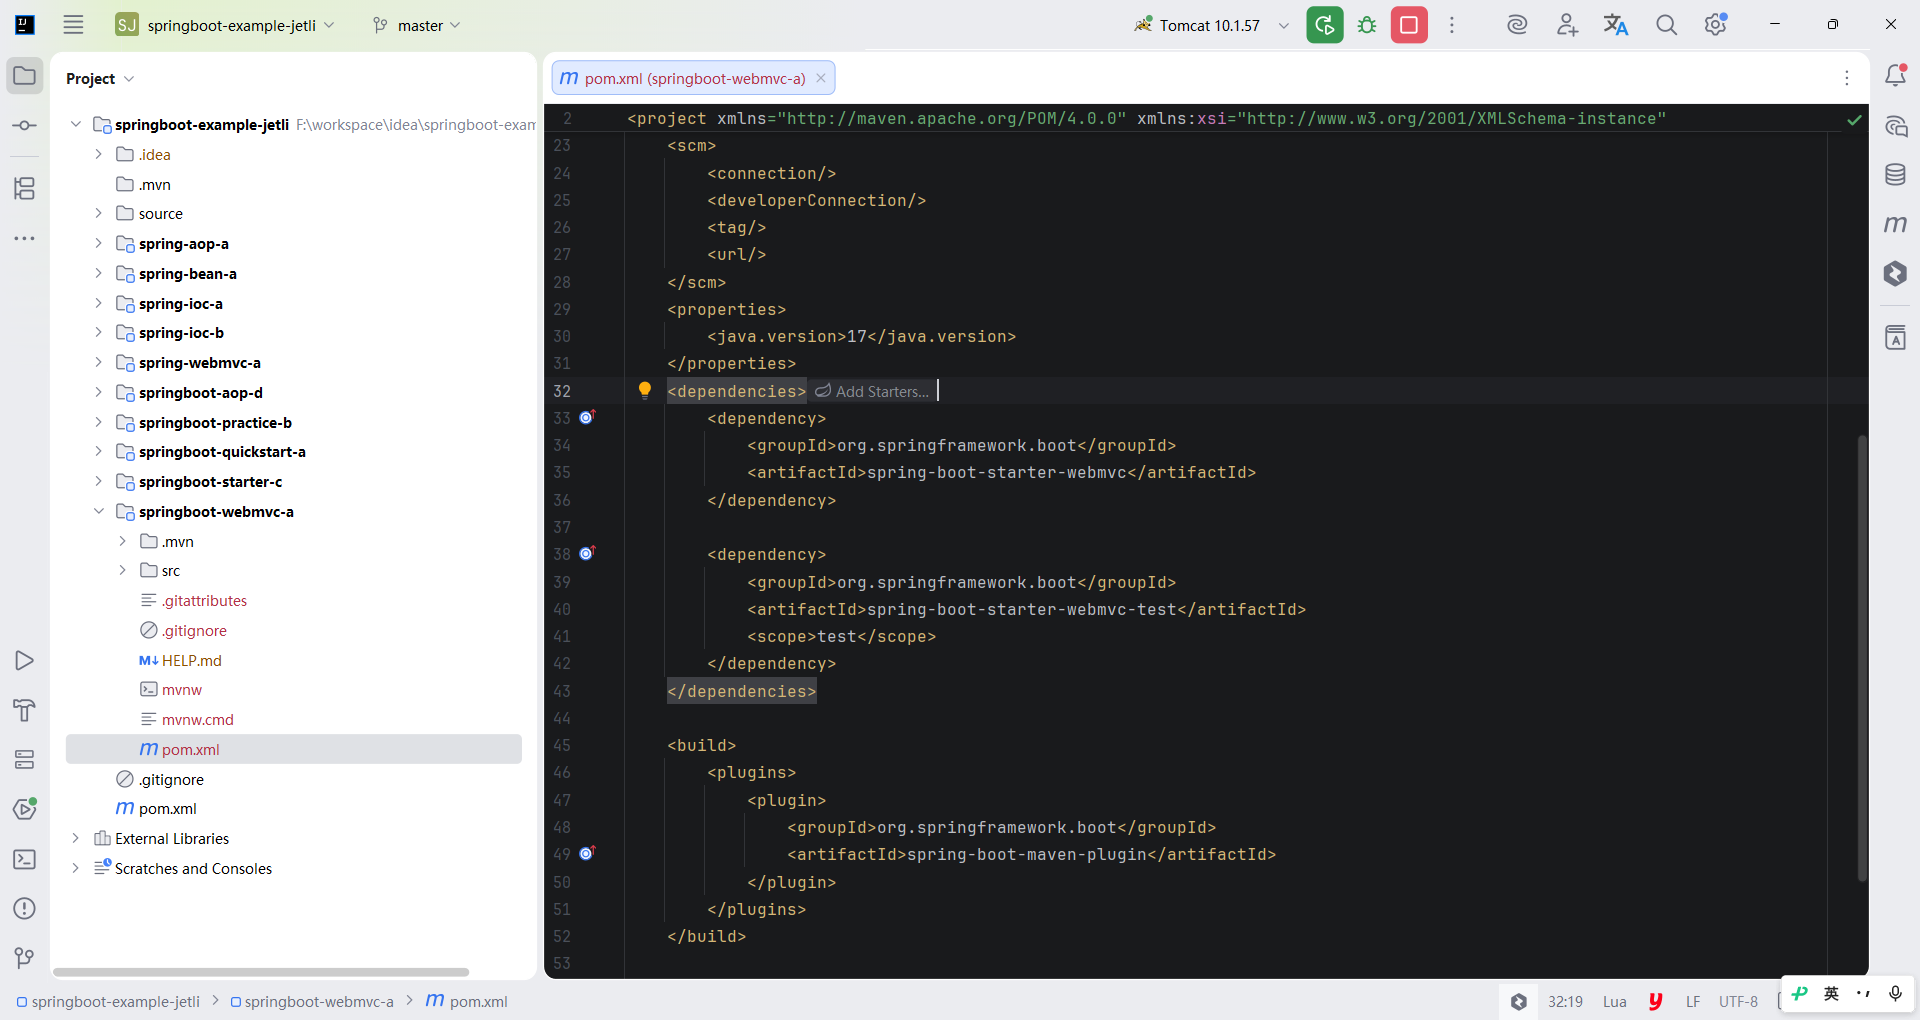Click the red Y status bar icon
Viewport: 1920px width, 1020px height.
pyautogui.click(x=1655, y=1001)
